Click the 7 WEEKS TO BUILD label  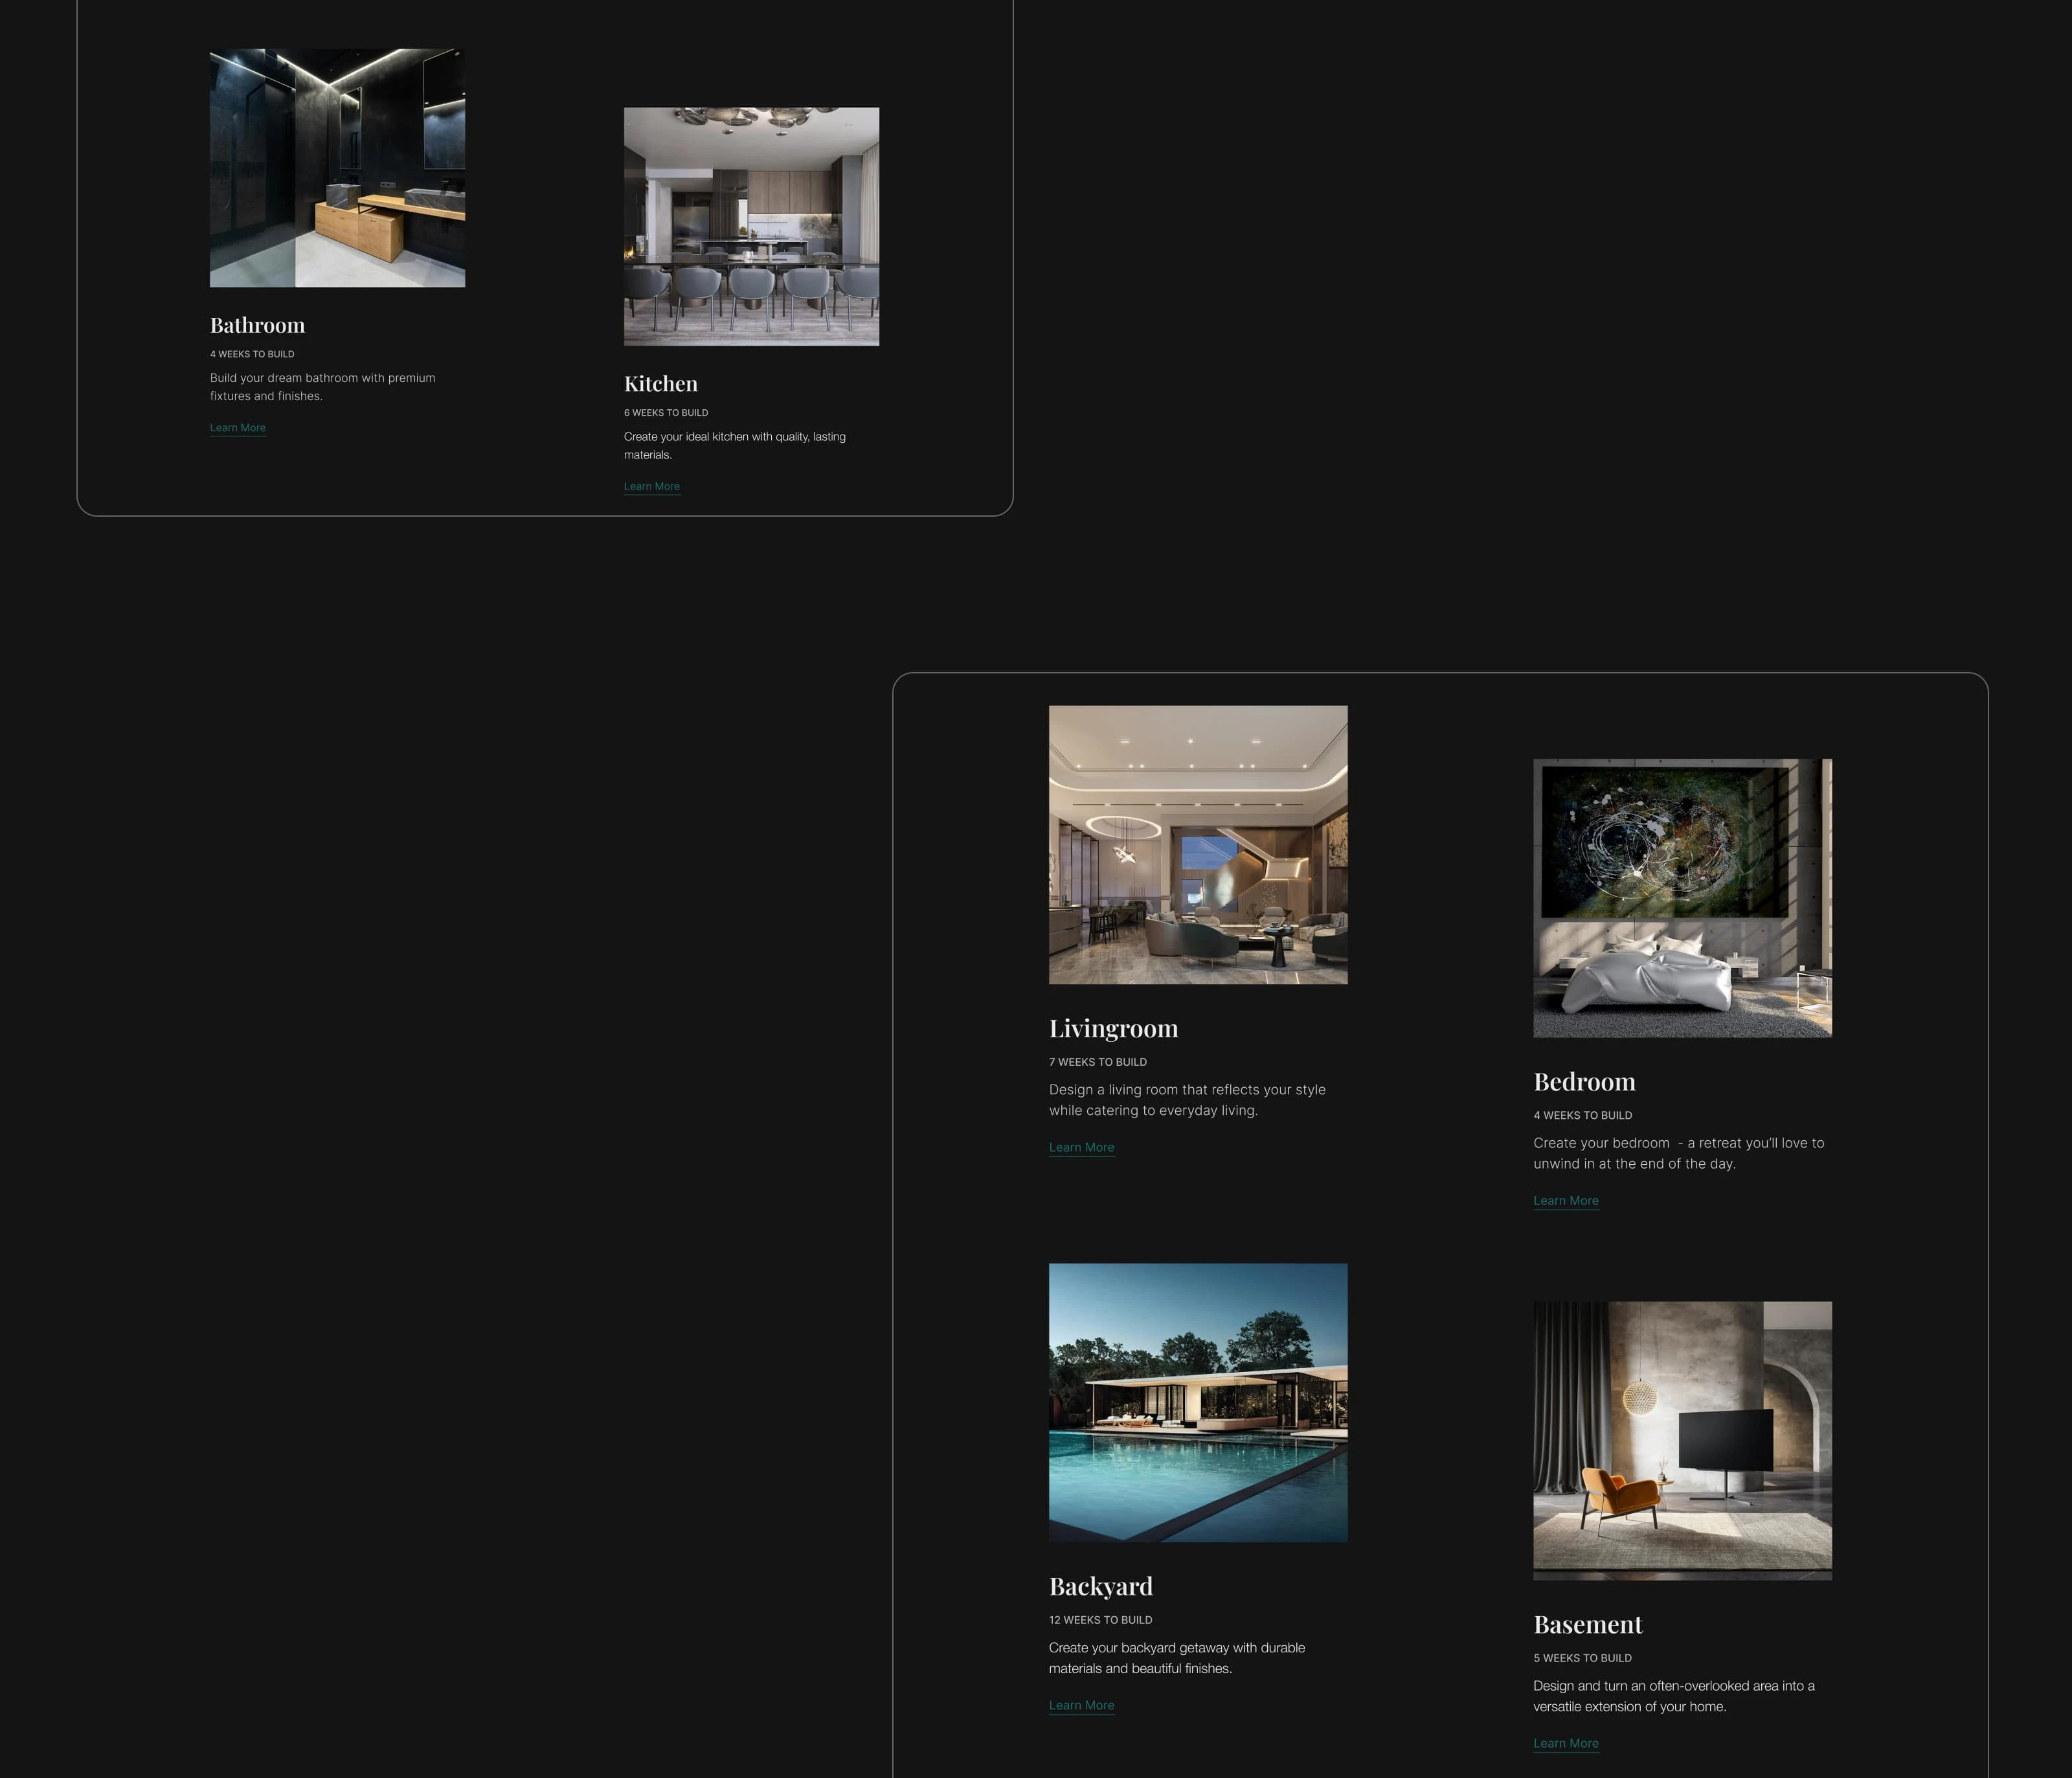pos(1097,1062)
